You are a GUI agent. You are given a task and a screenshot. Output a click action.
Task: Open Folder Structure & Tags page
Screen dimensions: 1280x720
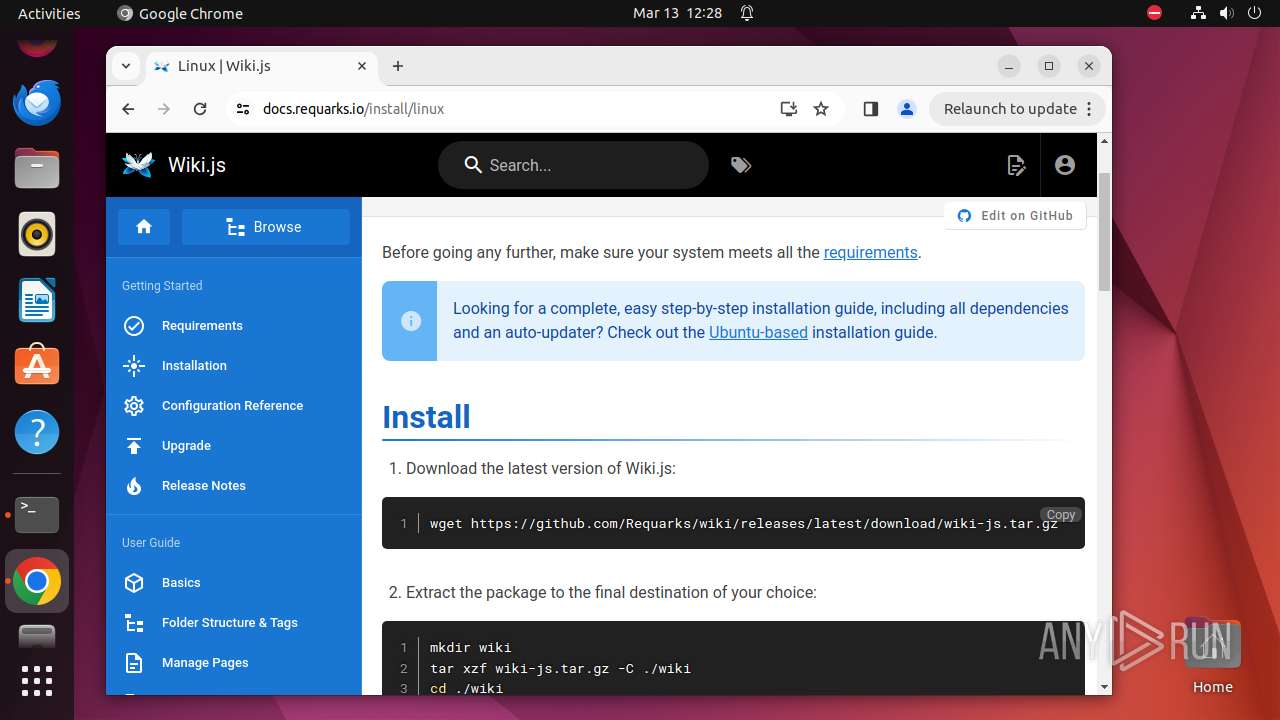[x=234, y=623]
